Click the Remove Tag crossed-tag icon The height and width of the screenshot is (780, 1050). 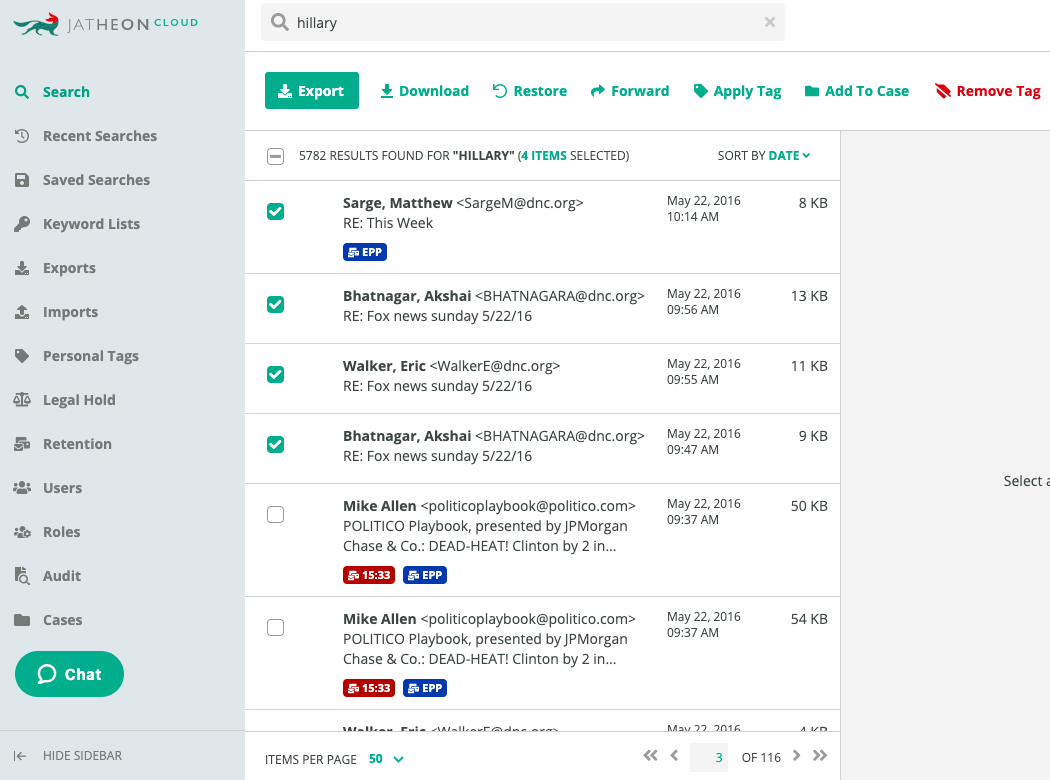[943, 91]
